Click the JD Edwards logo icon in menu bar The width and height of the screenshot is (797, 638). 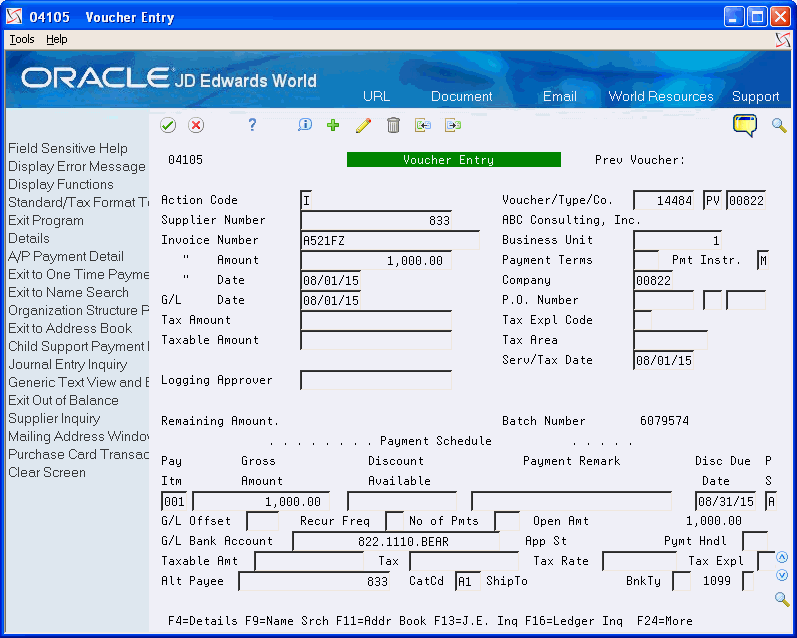783,40
